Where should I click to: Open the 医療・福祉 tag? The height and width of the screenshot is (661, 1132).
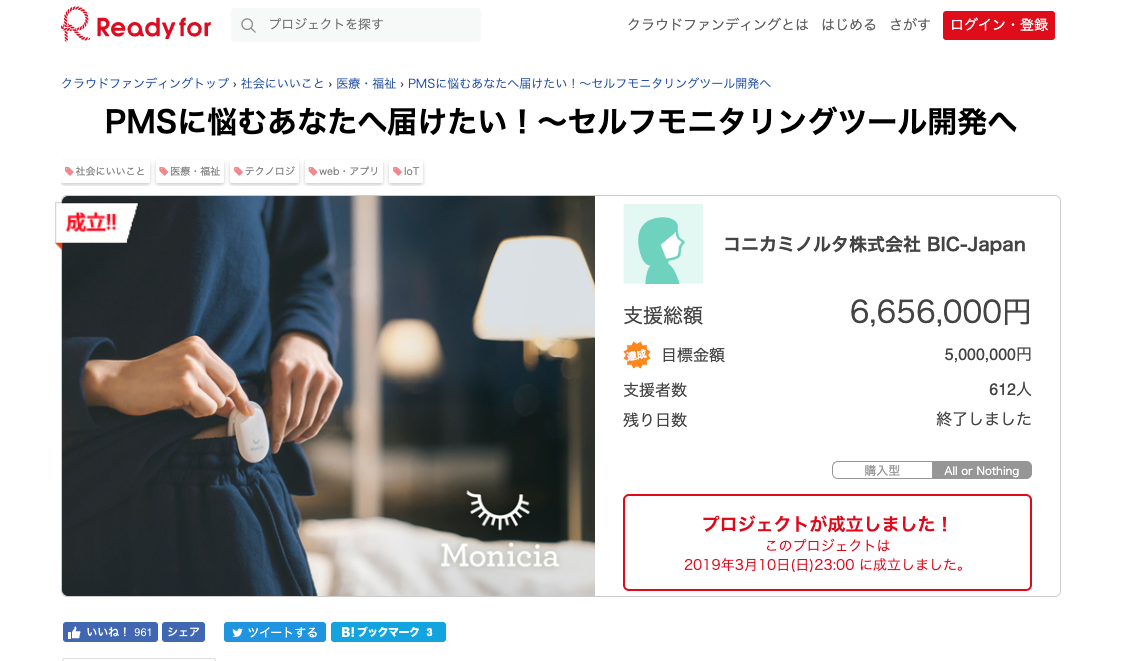190,171
